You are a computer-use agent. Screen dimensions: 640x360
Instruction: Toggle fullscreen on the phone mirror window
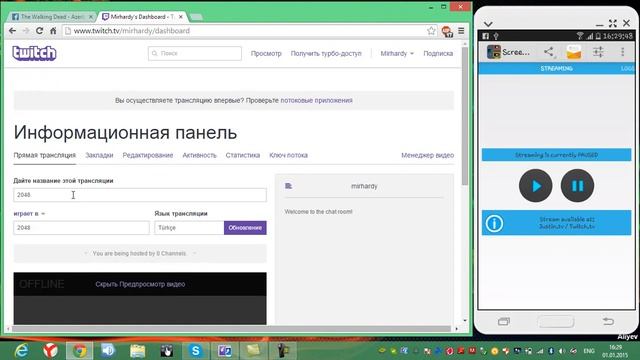(612, 23)
